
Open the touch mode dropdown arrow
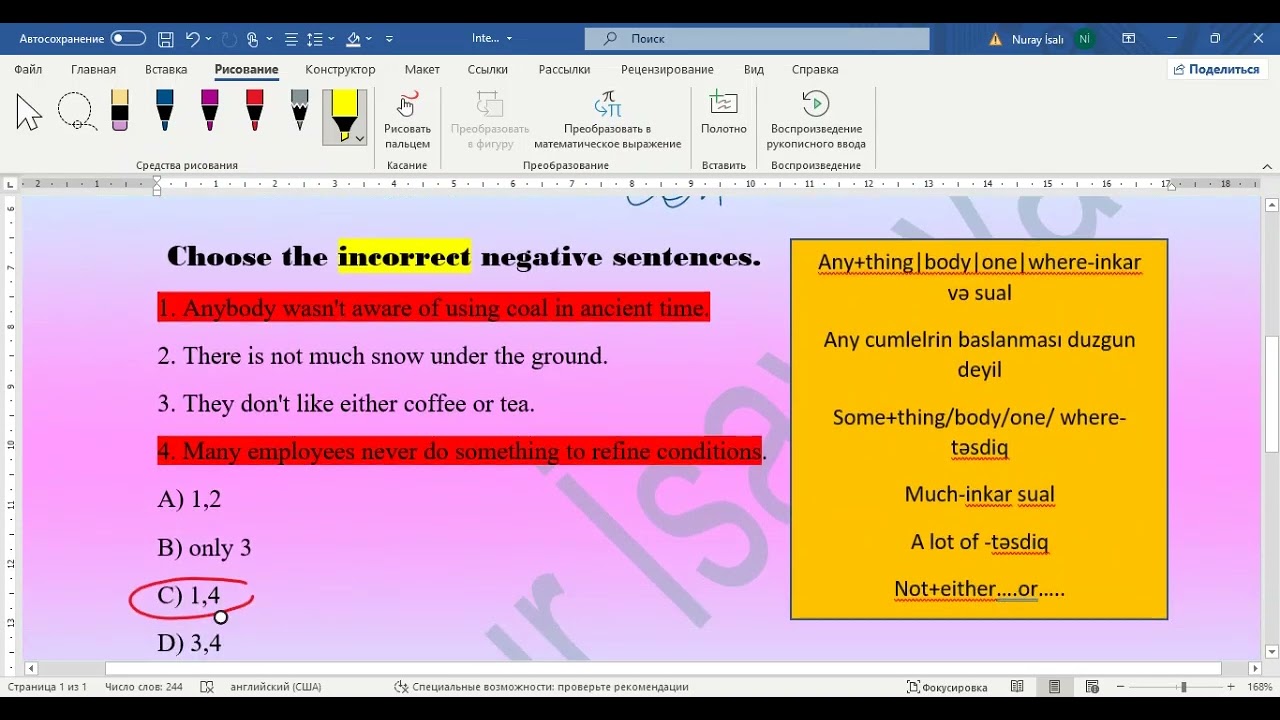pos(269,39)
